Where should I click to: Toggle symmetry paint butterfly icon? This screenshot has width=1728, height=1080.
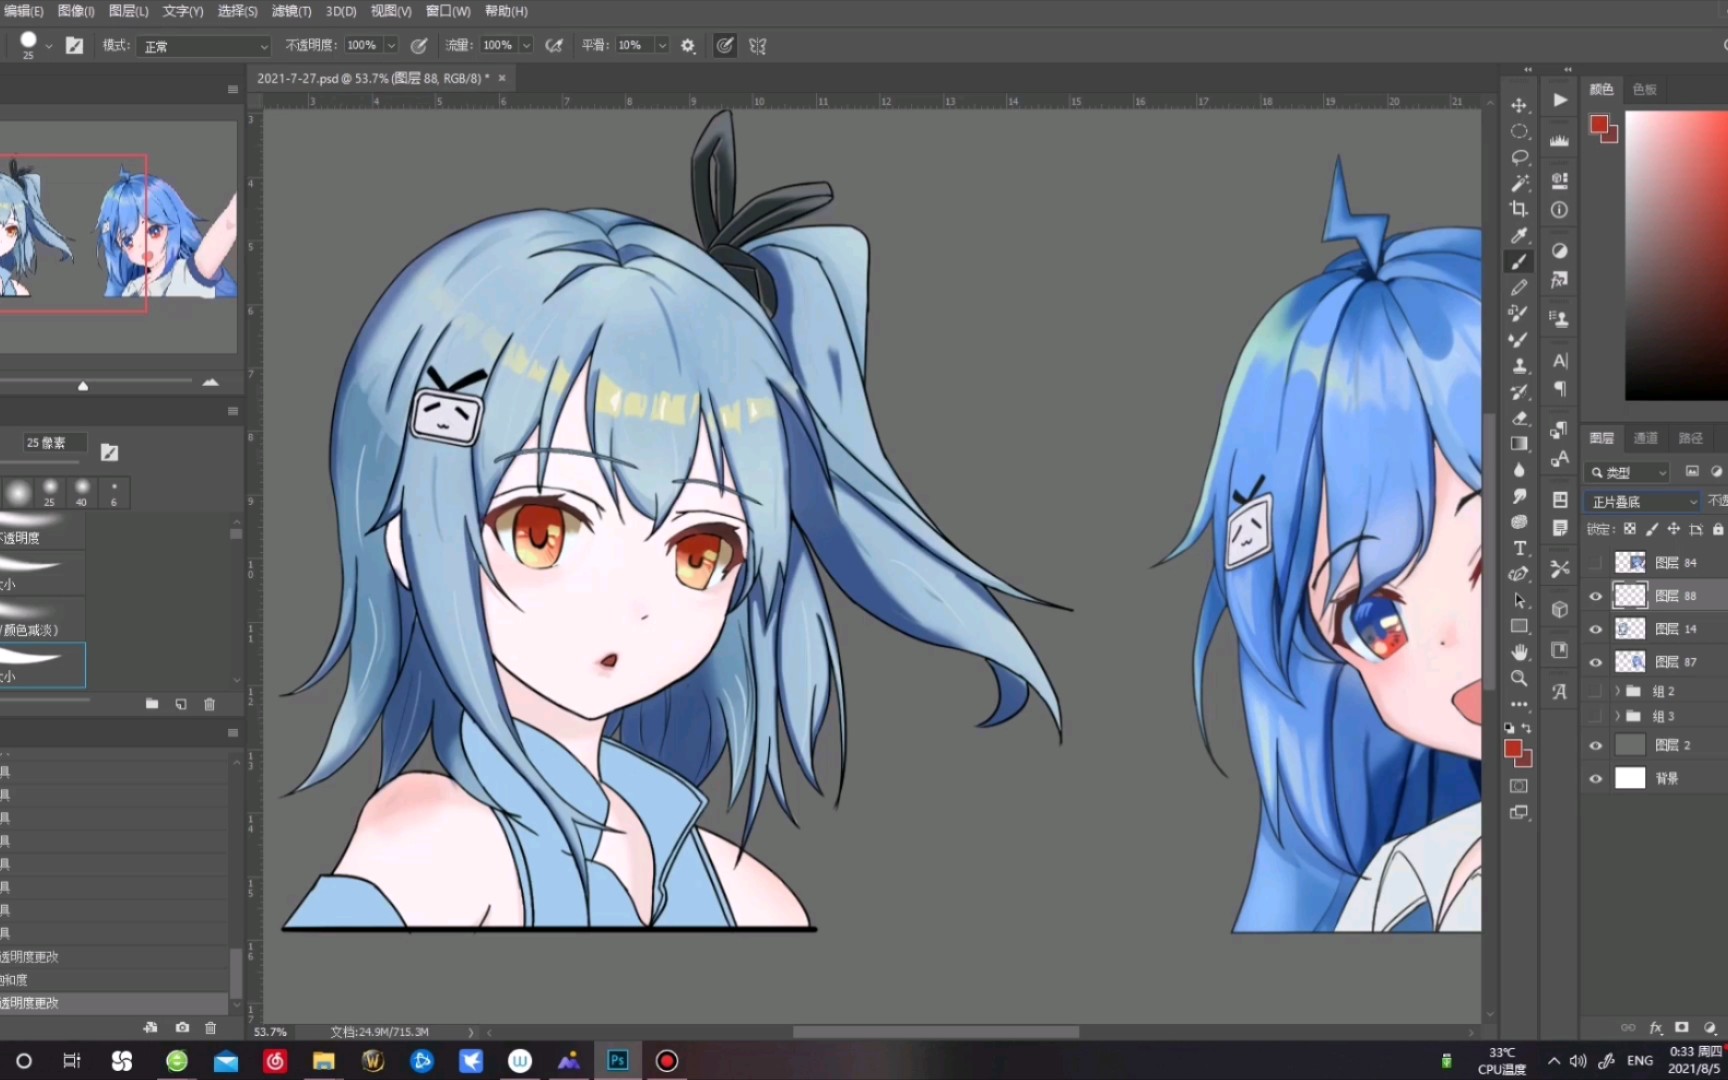(757, 46)
